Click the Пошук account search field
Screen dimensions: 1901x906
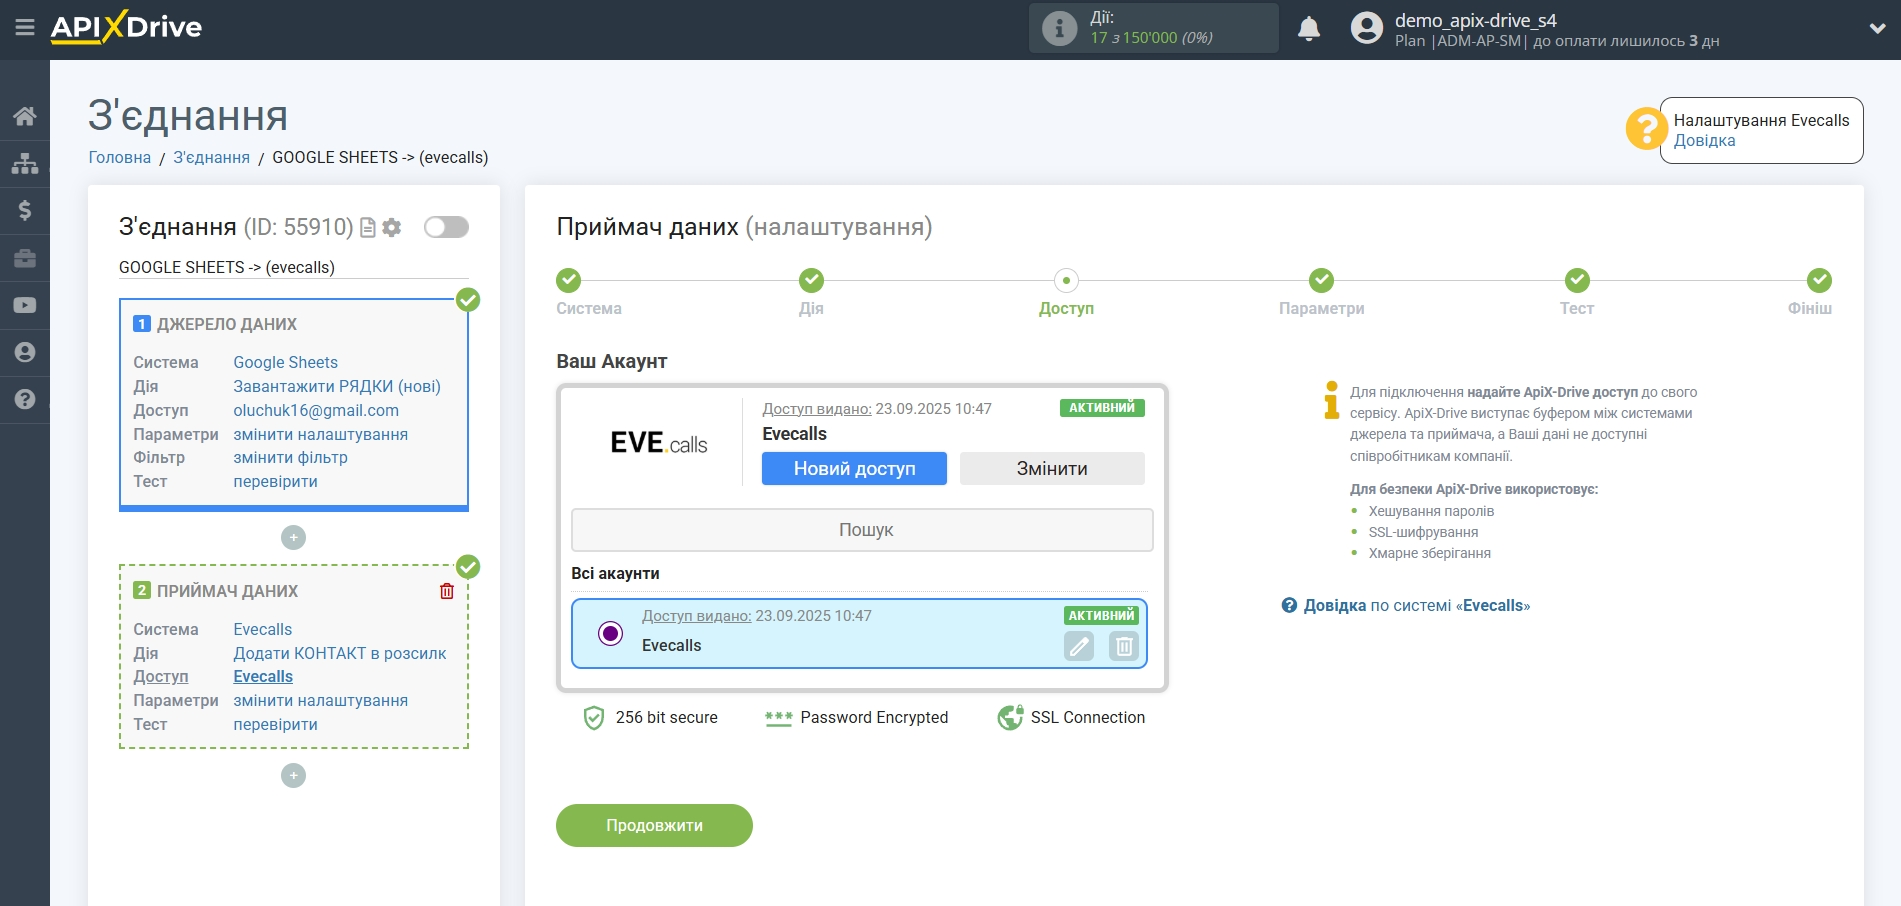point(862,530)
